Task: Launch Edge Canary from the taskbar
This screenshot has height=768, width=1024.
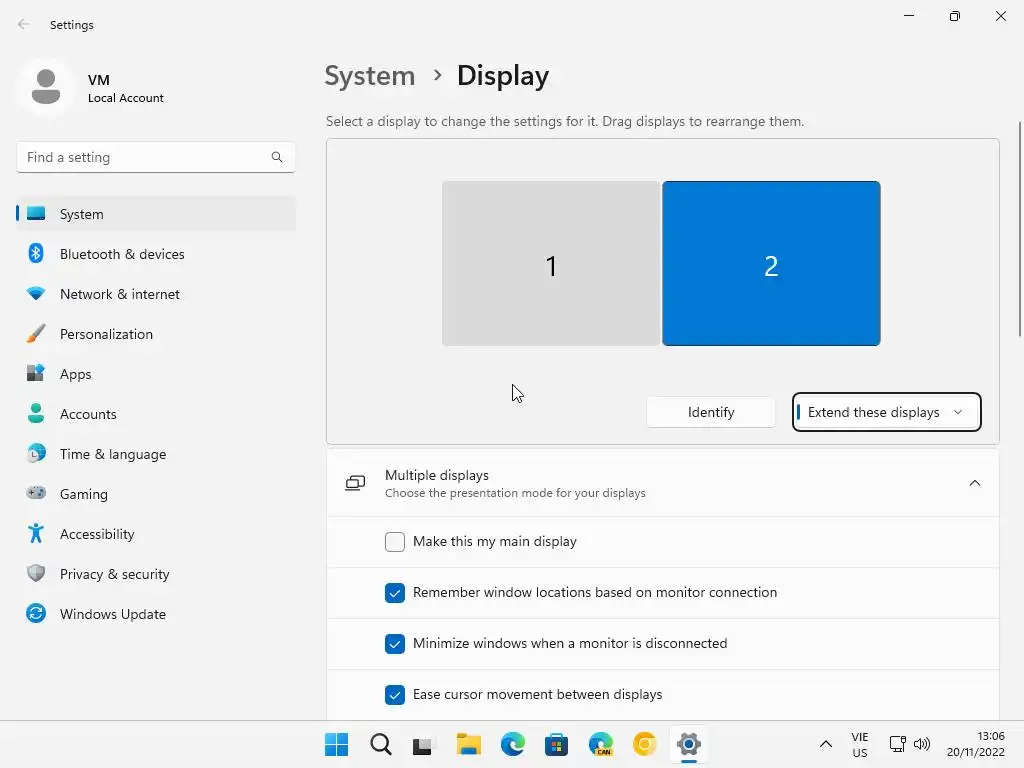Action: click(601, 744)
